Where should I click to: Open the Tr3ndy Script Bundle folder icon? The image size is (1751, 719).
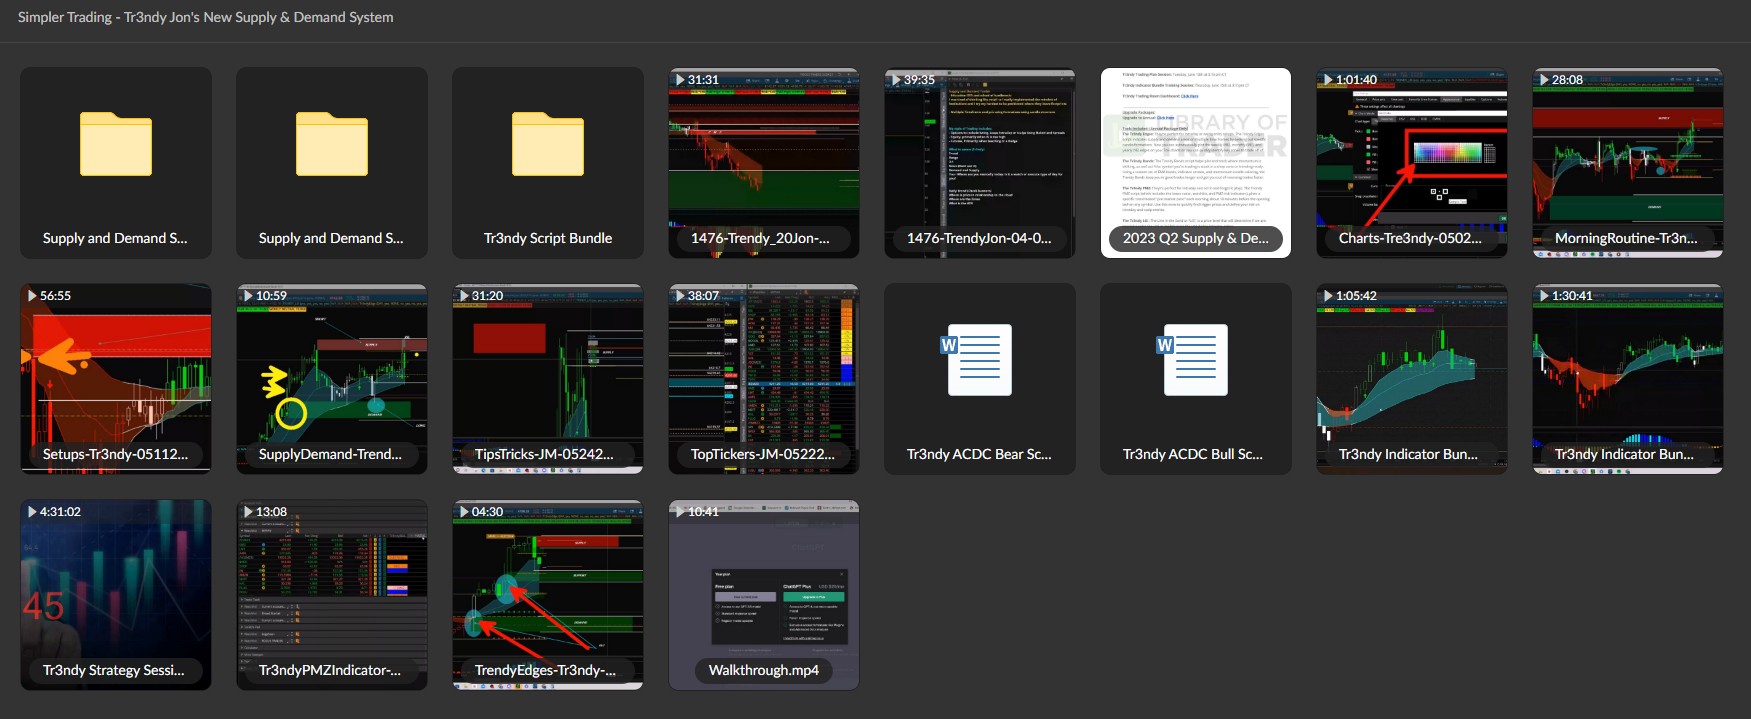[x=548, y=144]
